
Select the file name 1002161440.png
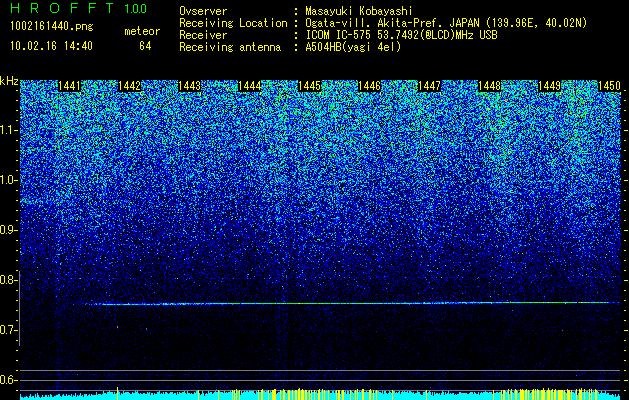(x=52, y=27)
